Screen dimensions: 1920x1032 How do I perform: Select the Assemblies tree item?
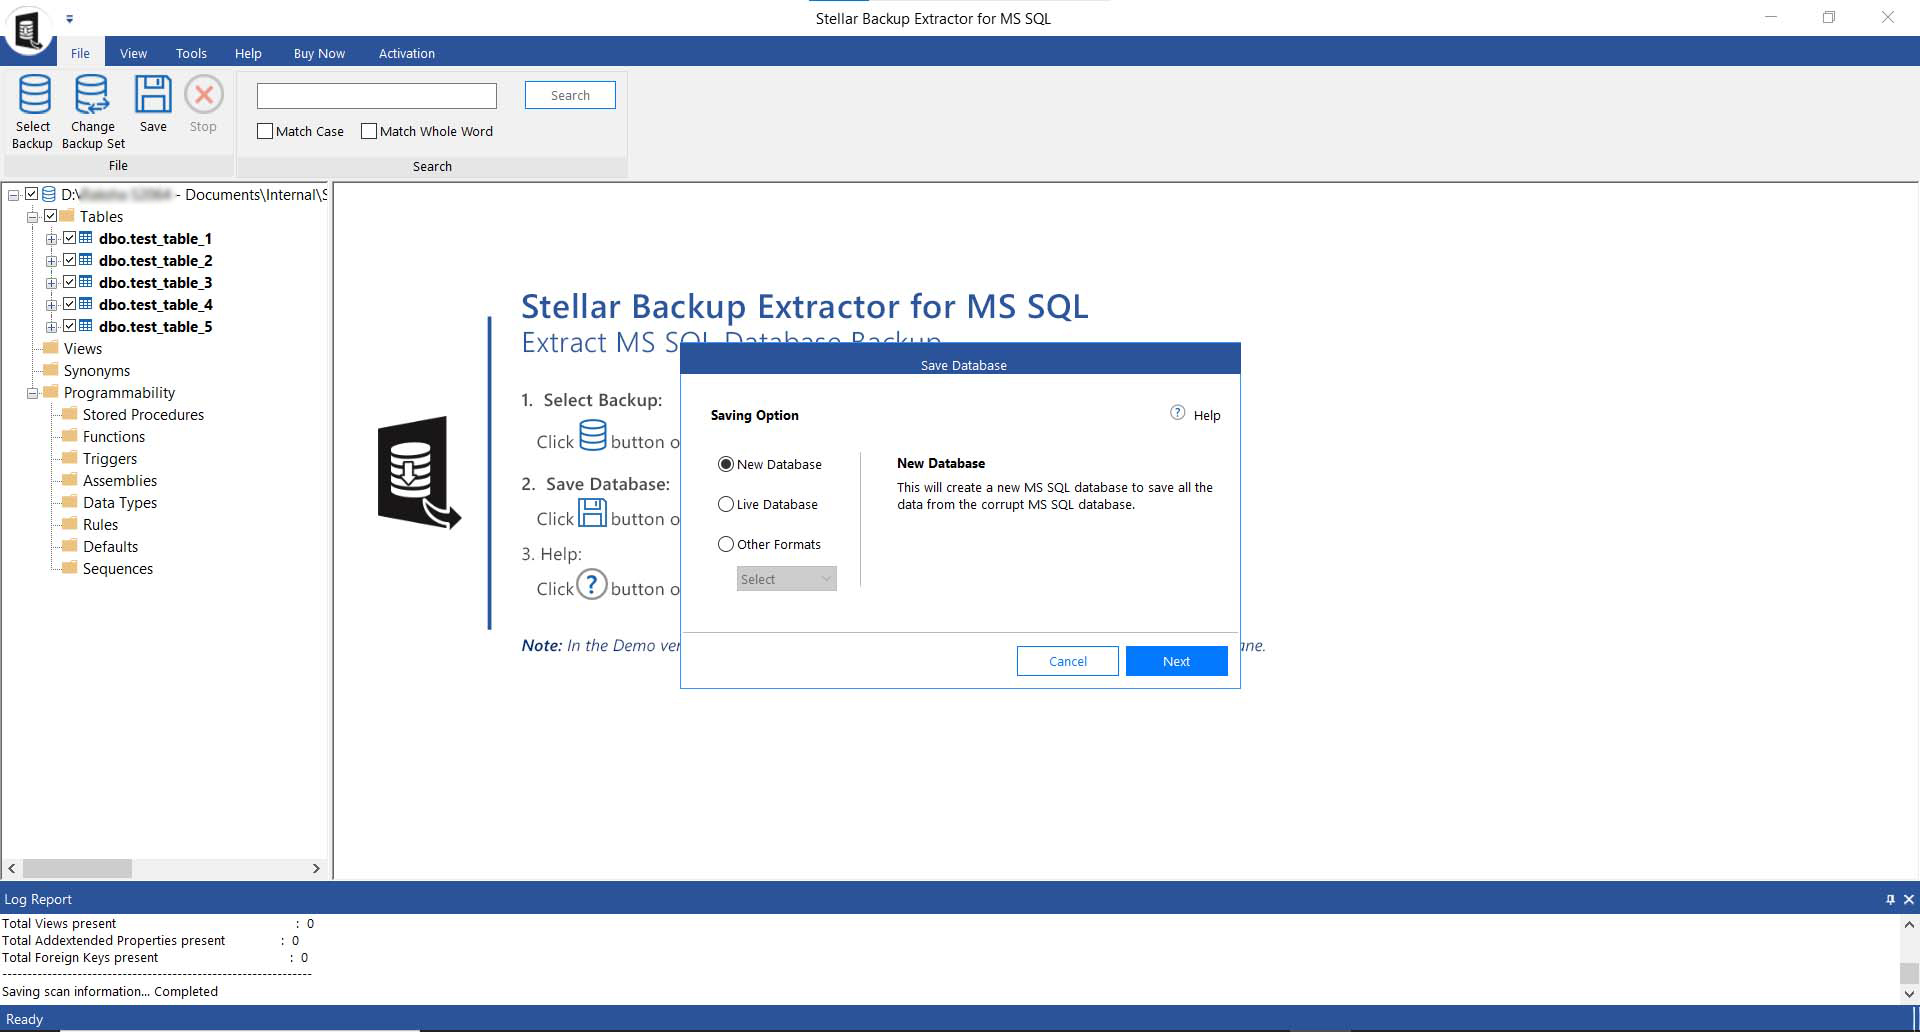coord(120,480)
